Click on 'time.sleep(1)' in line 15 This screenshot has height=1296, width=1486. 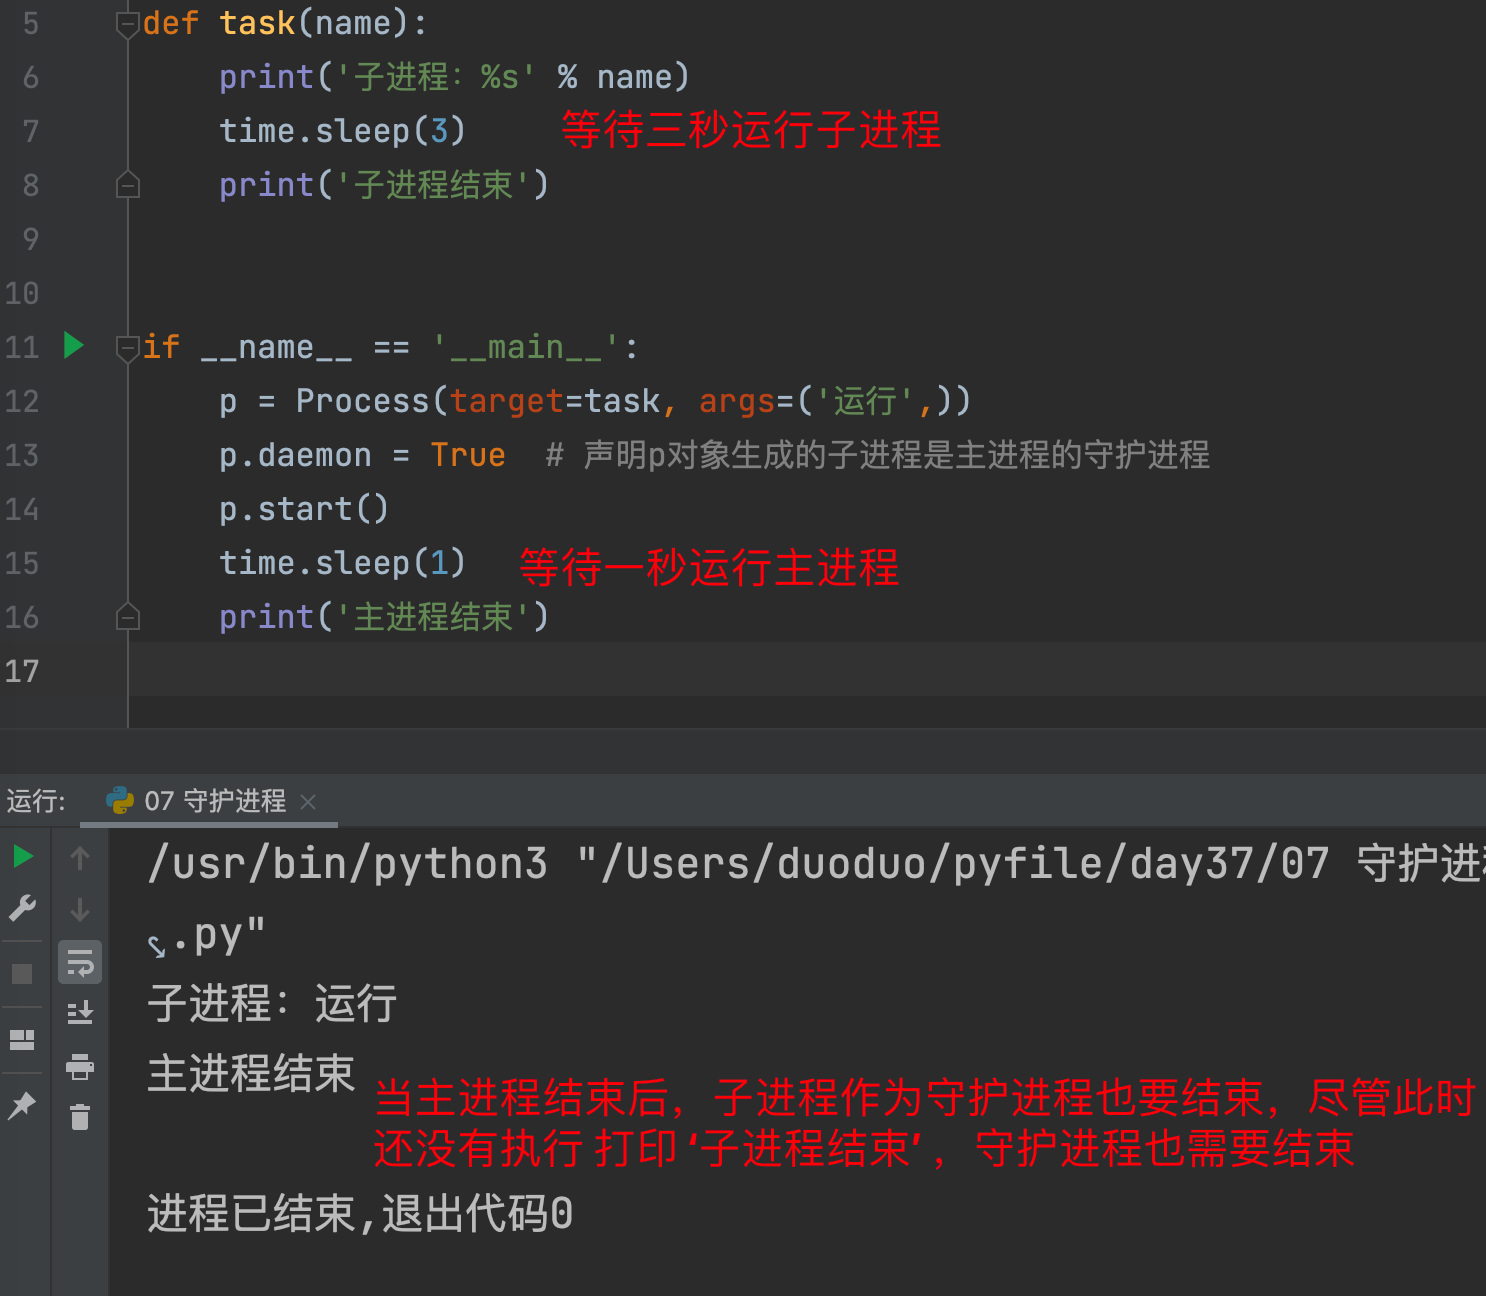342,563
